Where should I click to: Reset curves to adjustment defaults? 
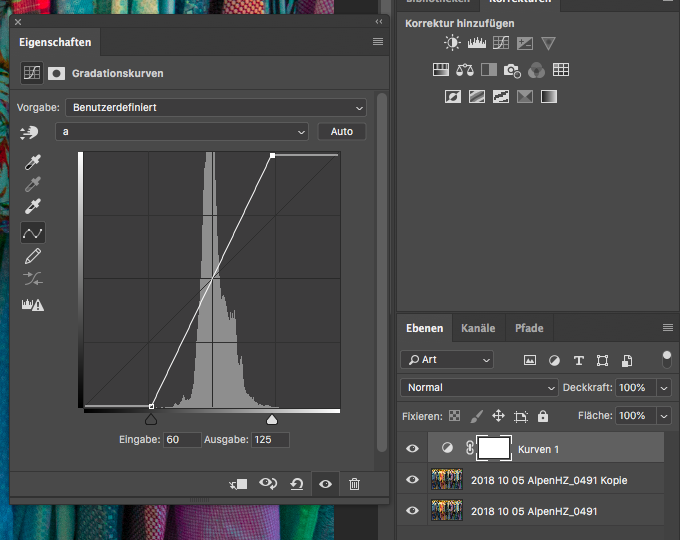pos(297,484)
